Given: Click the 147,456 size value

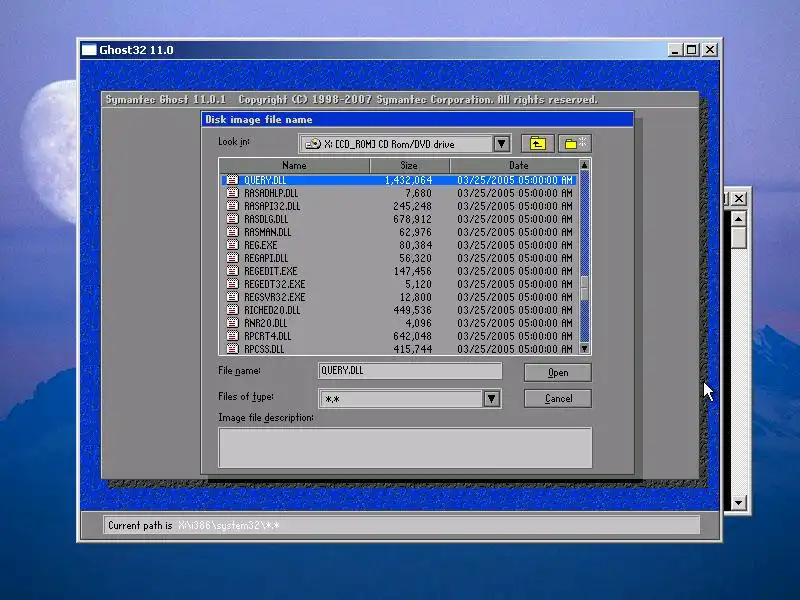Looking at the screenshot, I should pos(412,271).
